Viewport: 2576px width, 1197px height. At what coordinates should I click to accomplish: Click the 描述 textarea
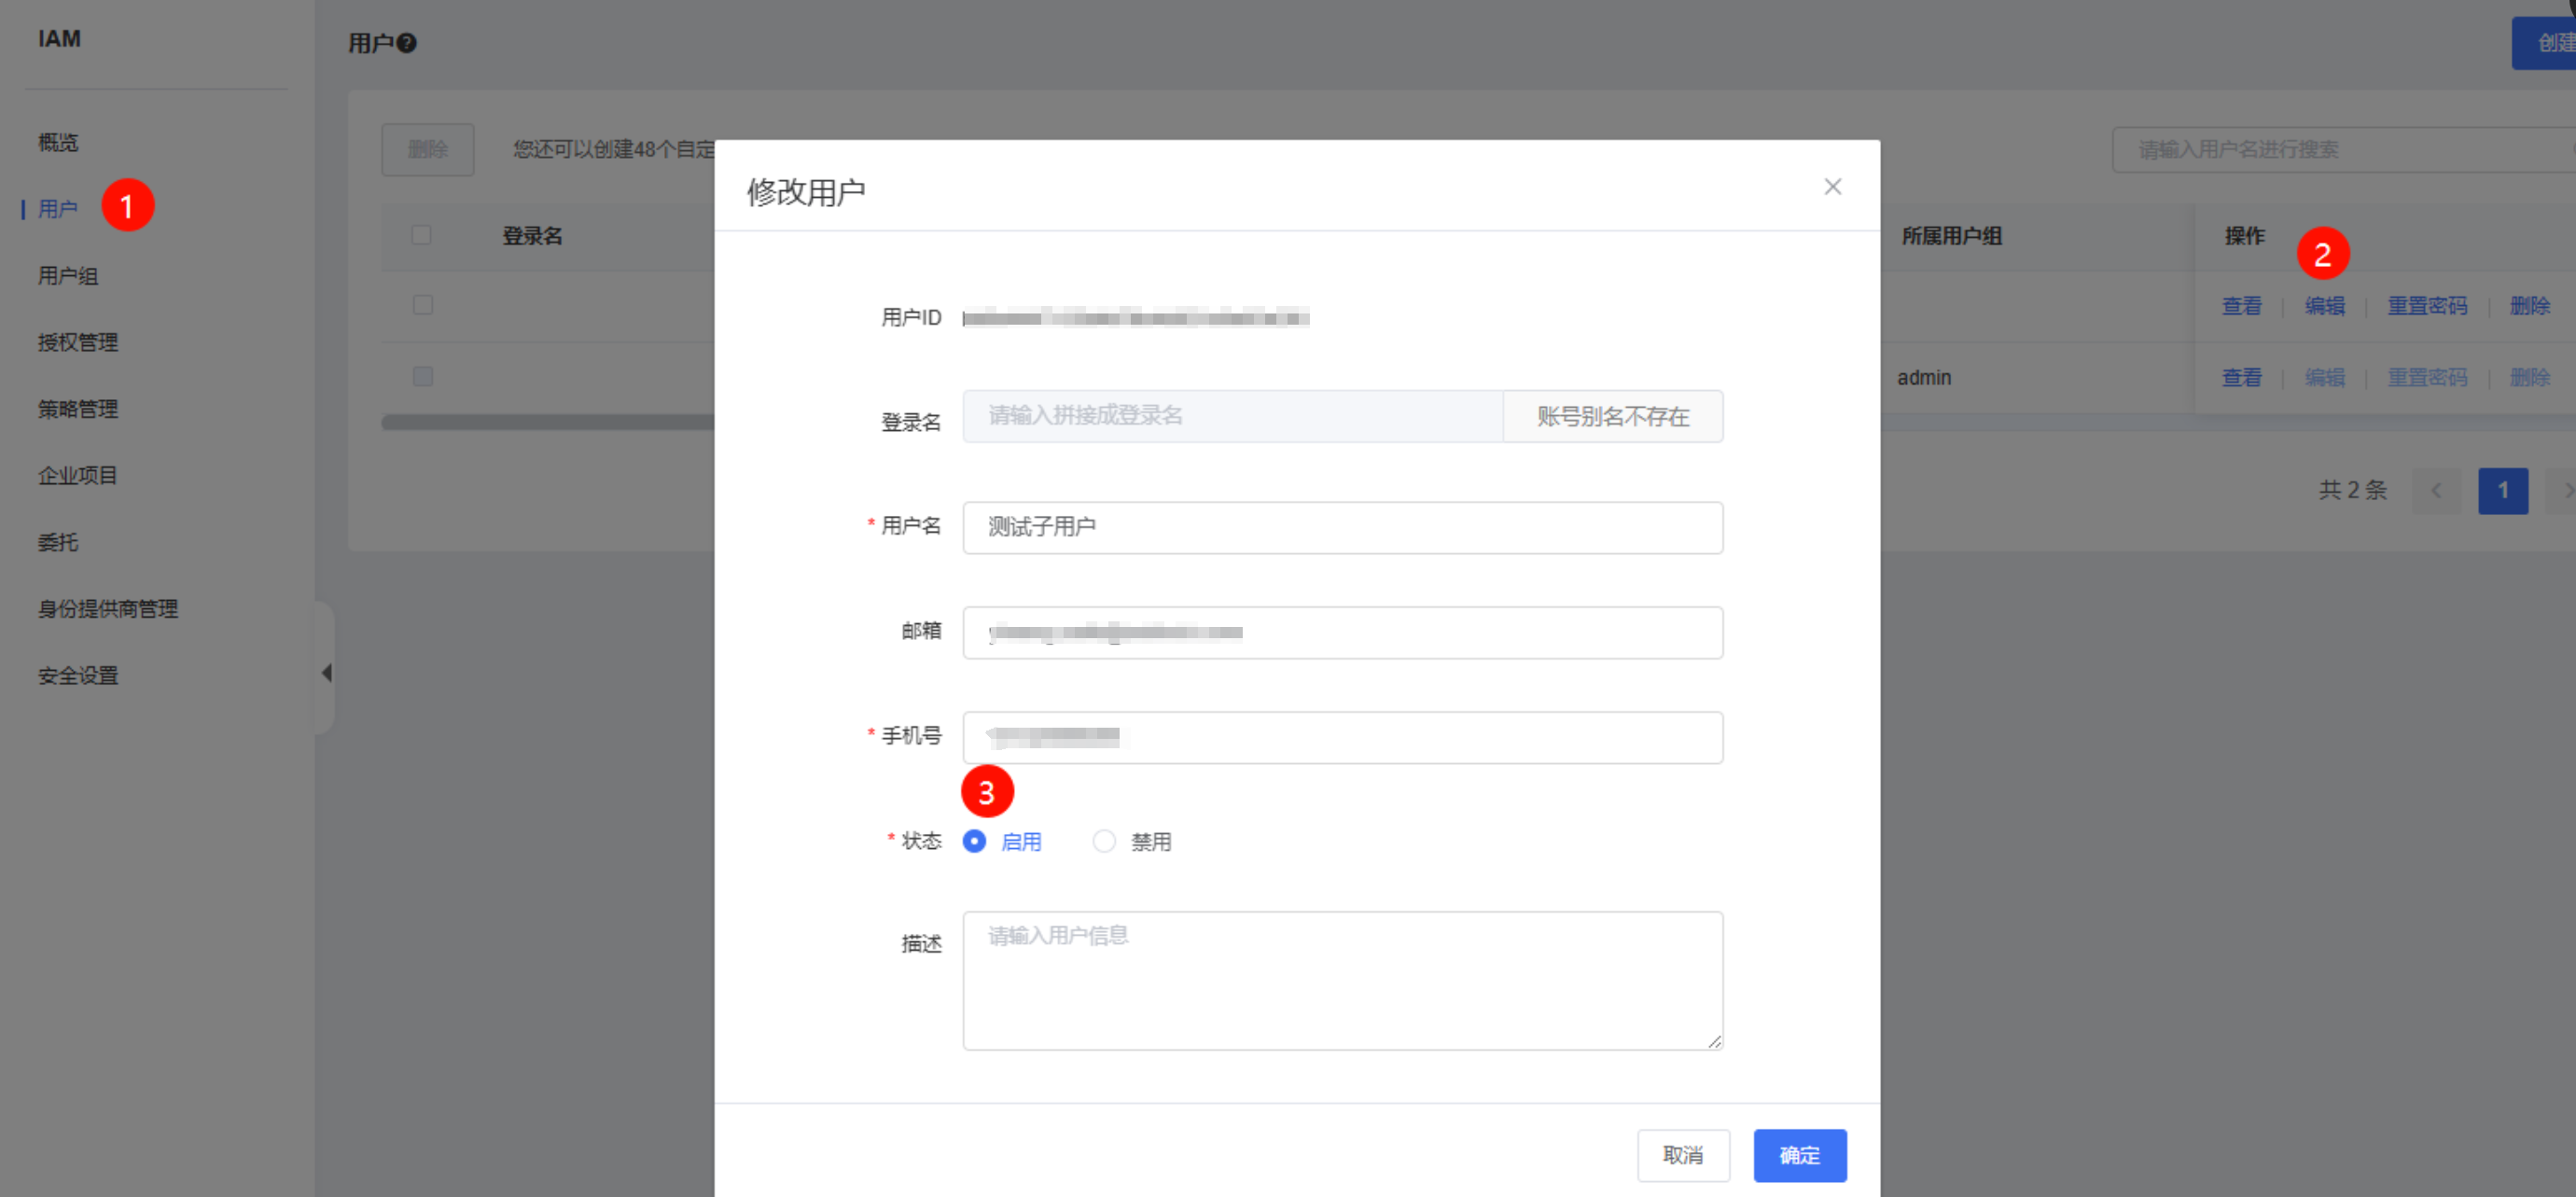(x=1343, y=980)
